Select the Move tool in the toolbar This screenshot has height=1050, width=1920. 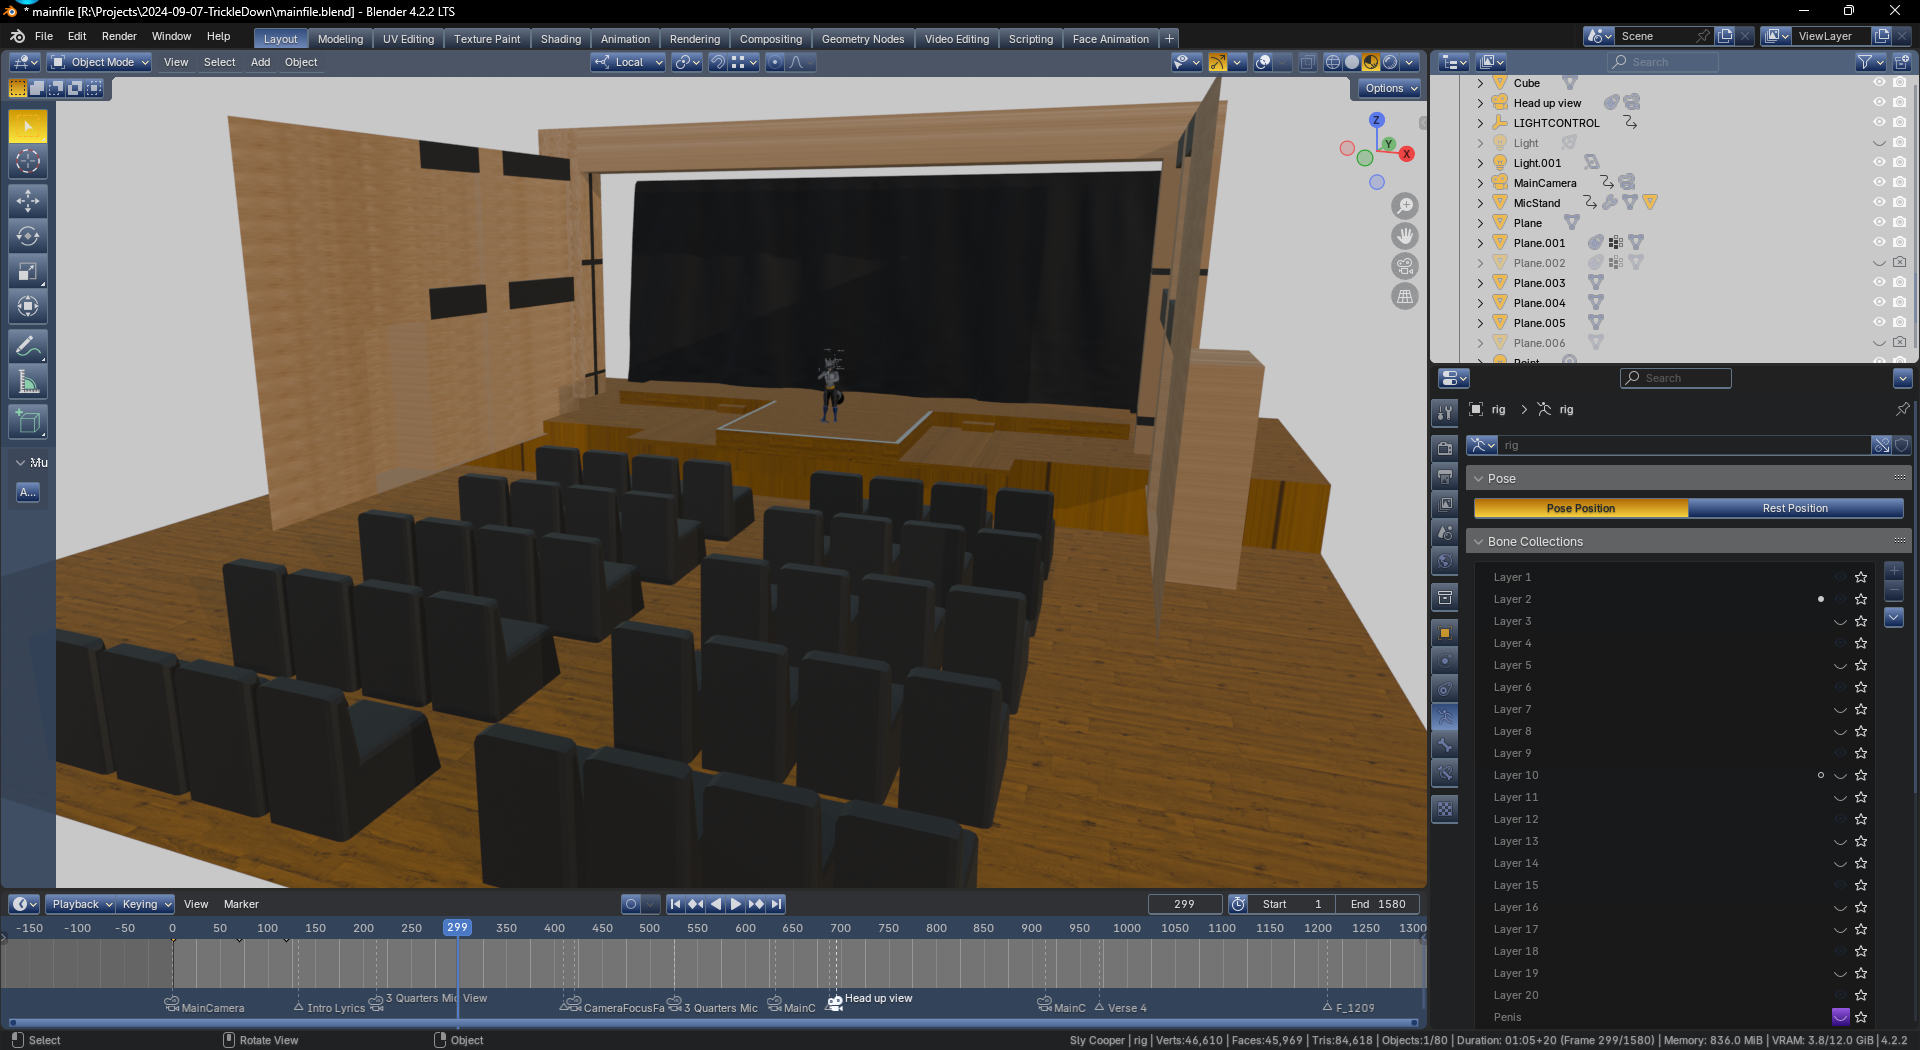[28, 201]
